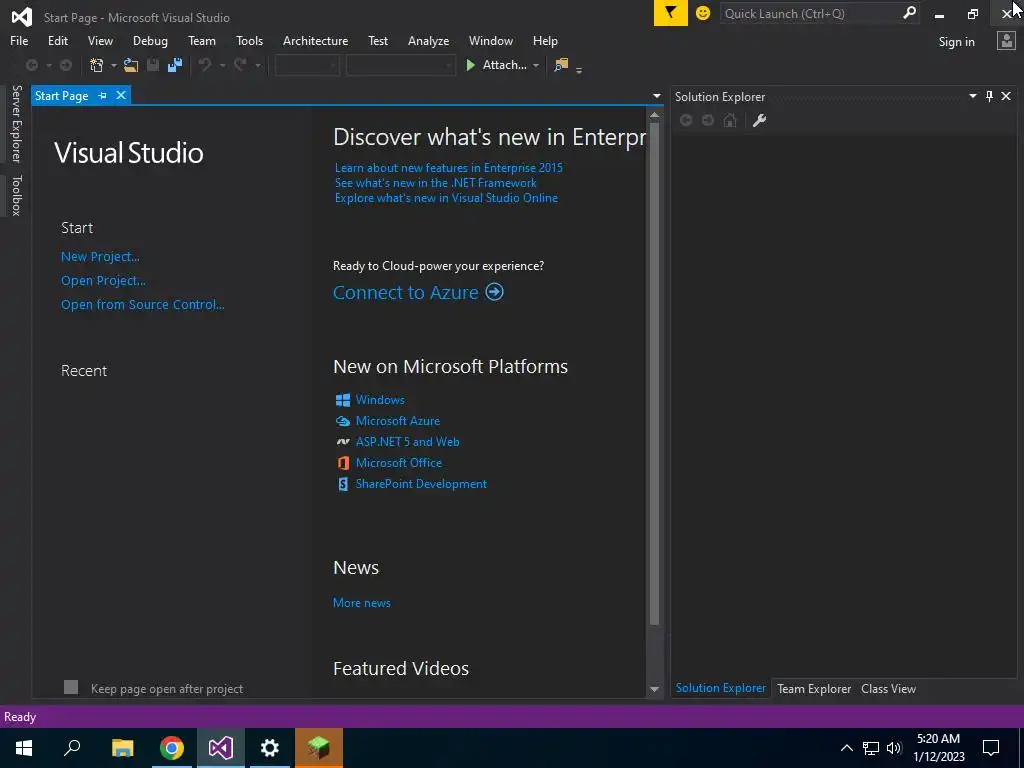Close the Solution Explorer panel
This screenshot has width=1024, height=768.
point(1006,96)
